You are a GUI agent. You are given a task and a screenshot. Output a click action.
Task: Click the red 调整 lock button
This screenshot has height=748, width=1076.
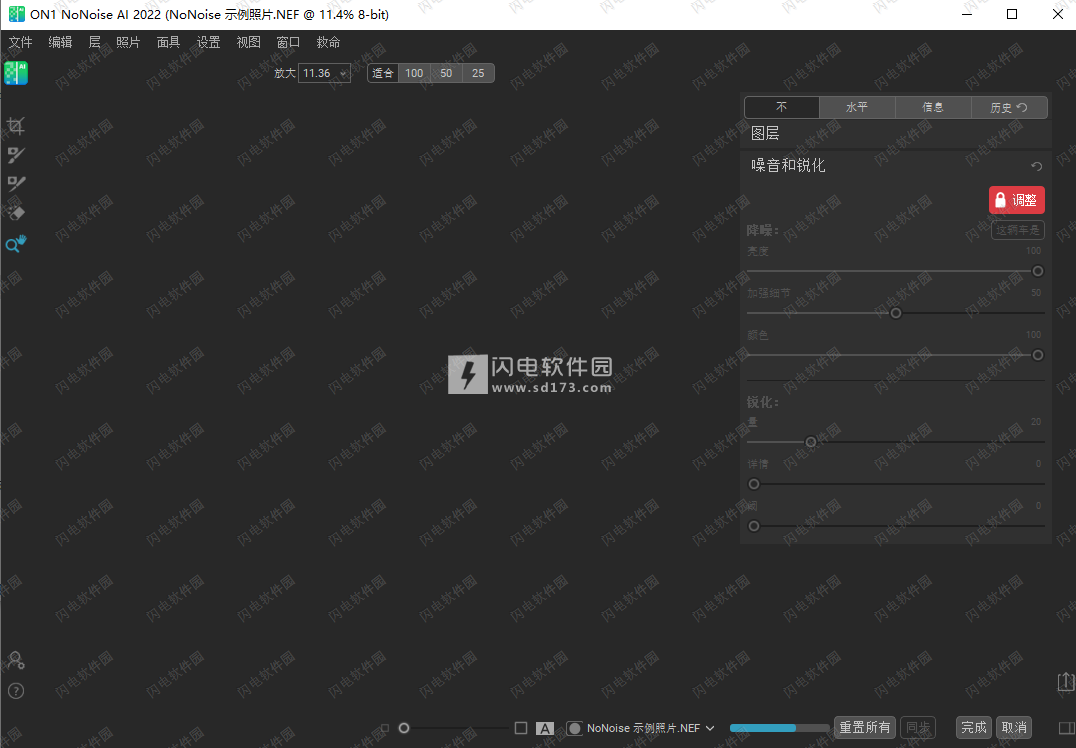1016,200
